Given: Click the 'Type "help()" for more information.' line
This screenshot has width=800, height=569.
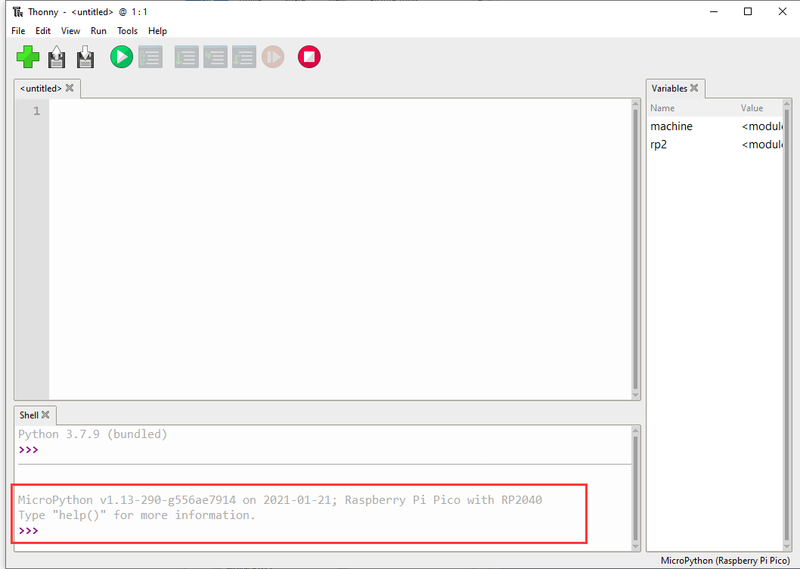Looking at the screenshot, I should 137,515.
